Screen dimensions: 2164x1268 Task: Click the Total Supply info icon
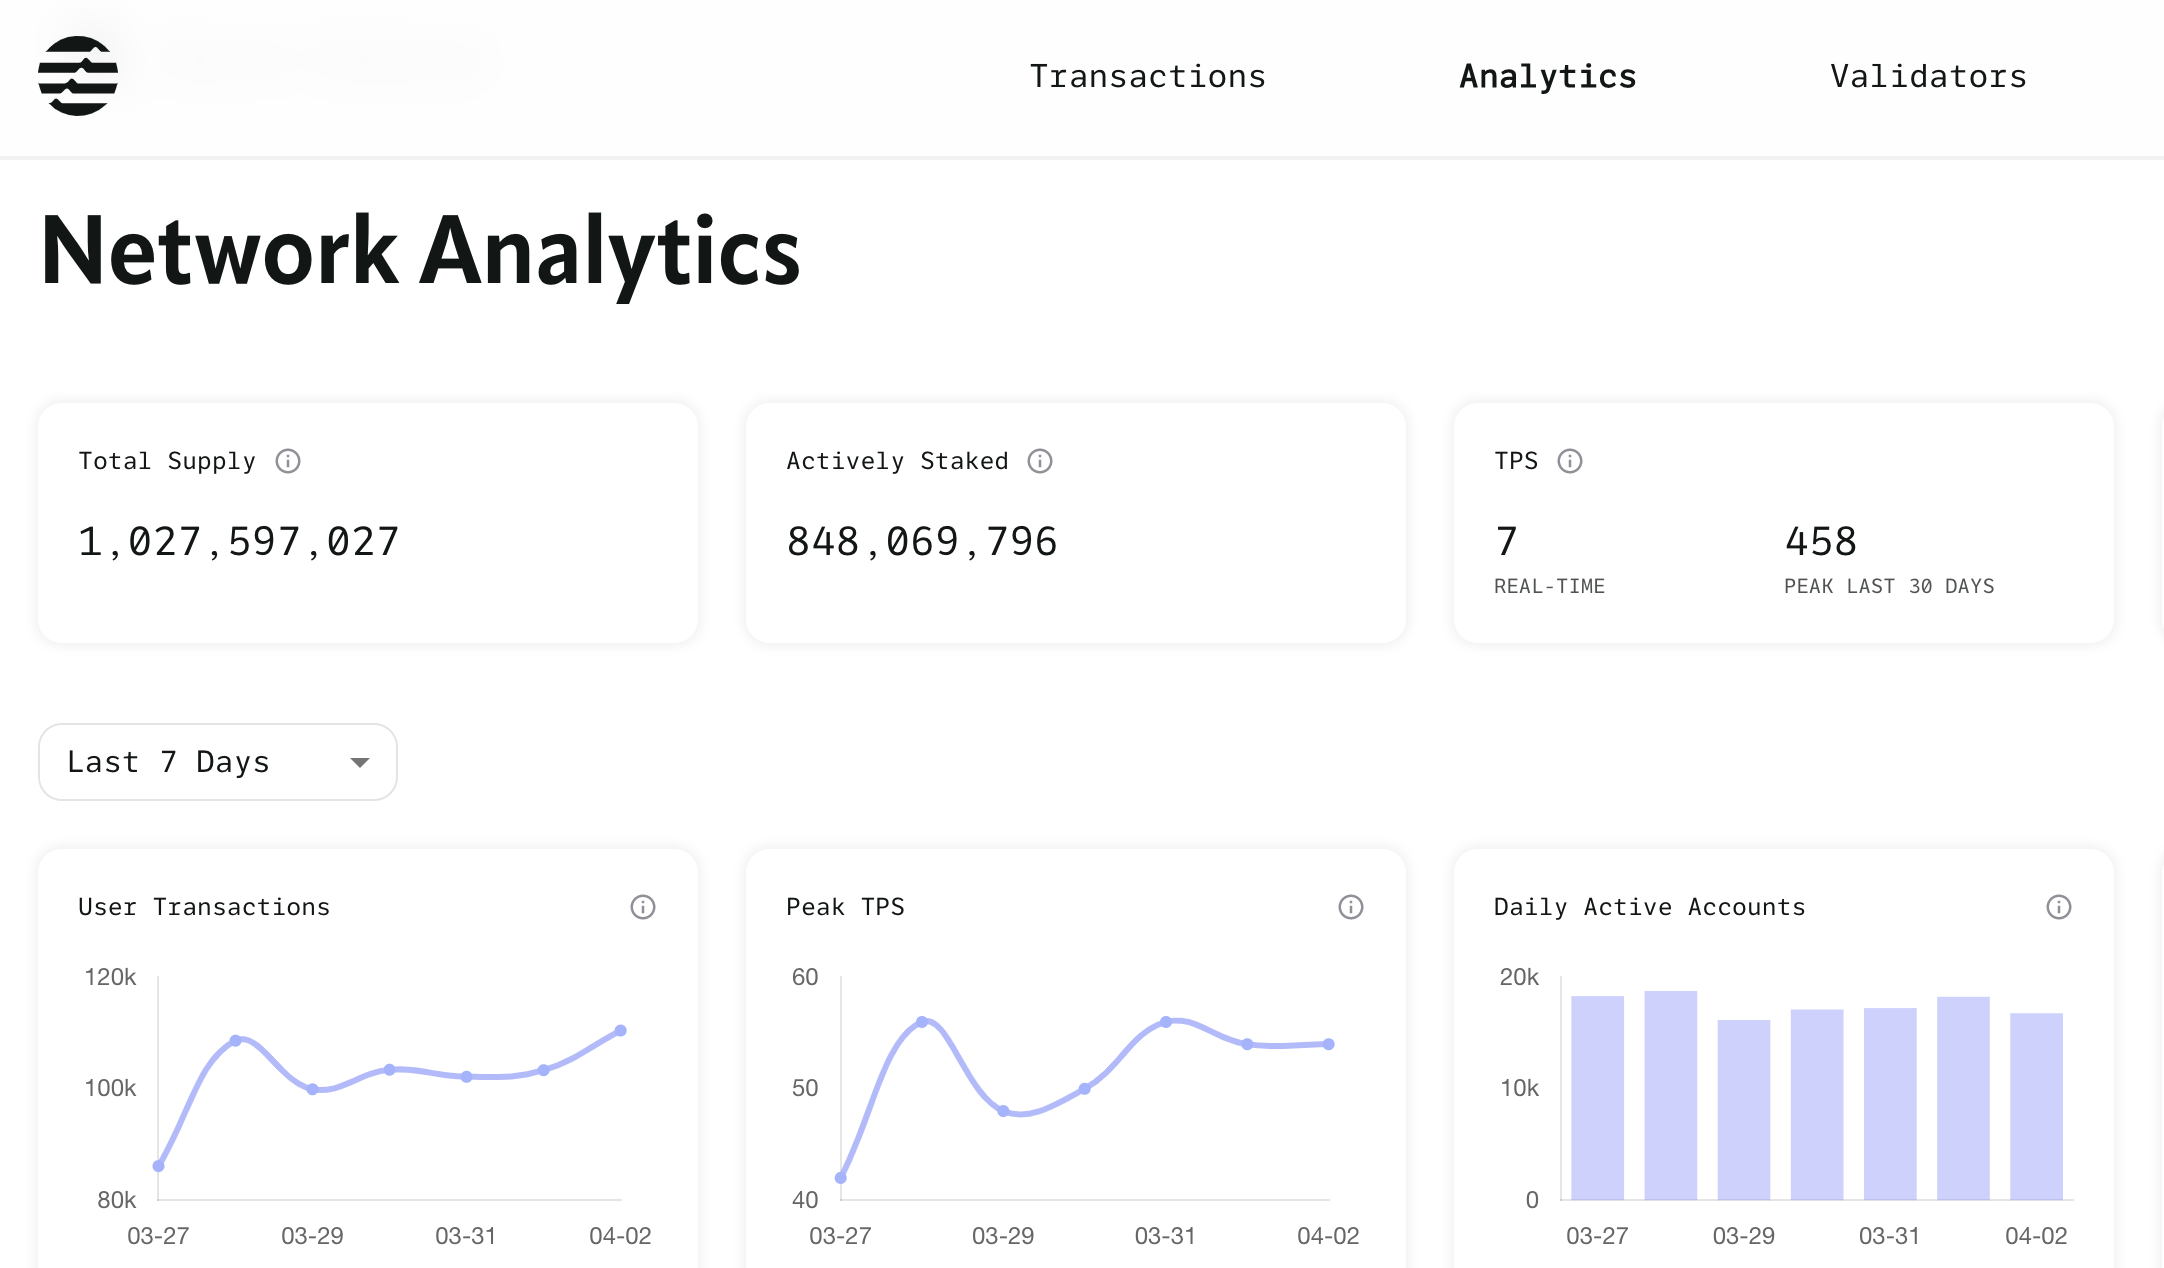coord(288,461)
